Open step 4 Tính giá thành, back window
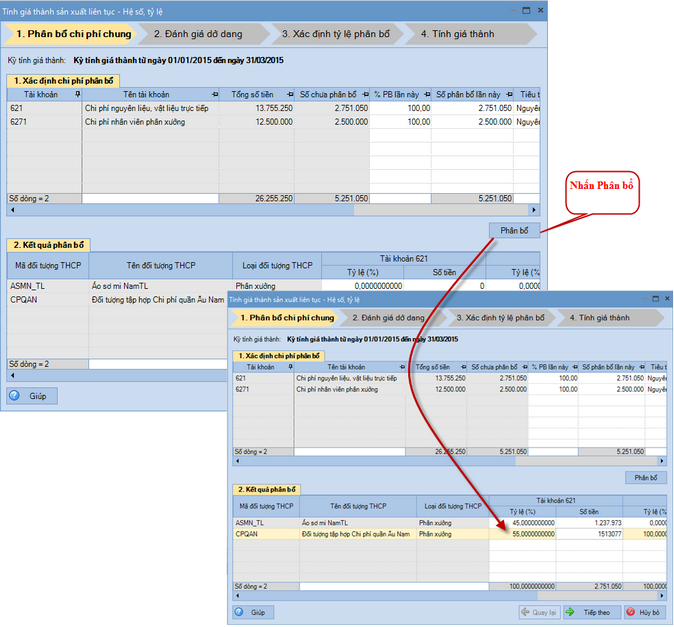Image resolution: width=674 pixels, height=627 pixels. pyautogui.click(x=470, y=34)
